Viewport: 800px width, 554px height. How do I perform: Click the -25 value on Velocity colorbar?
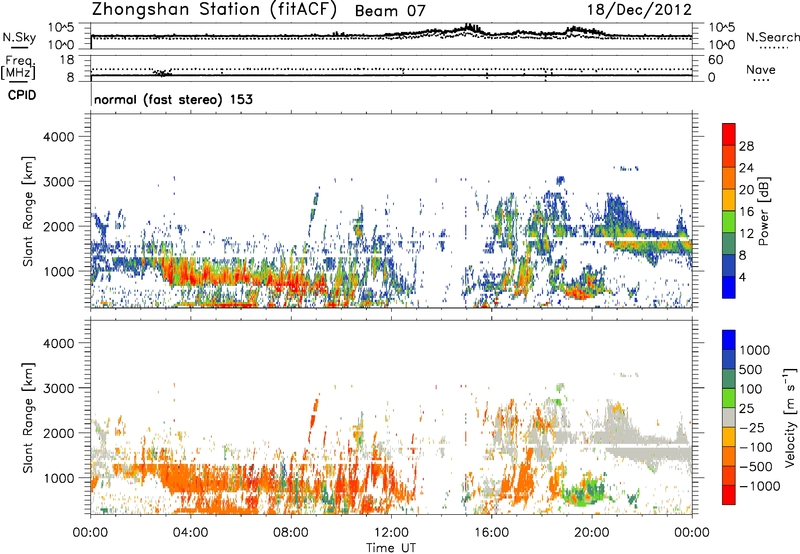click(751, 427)
